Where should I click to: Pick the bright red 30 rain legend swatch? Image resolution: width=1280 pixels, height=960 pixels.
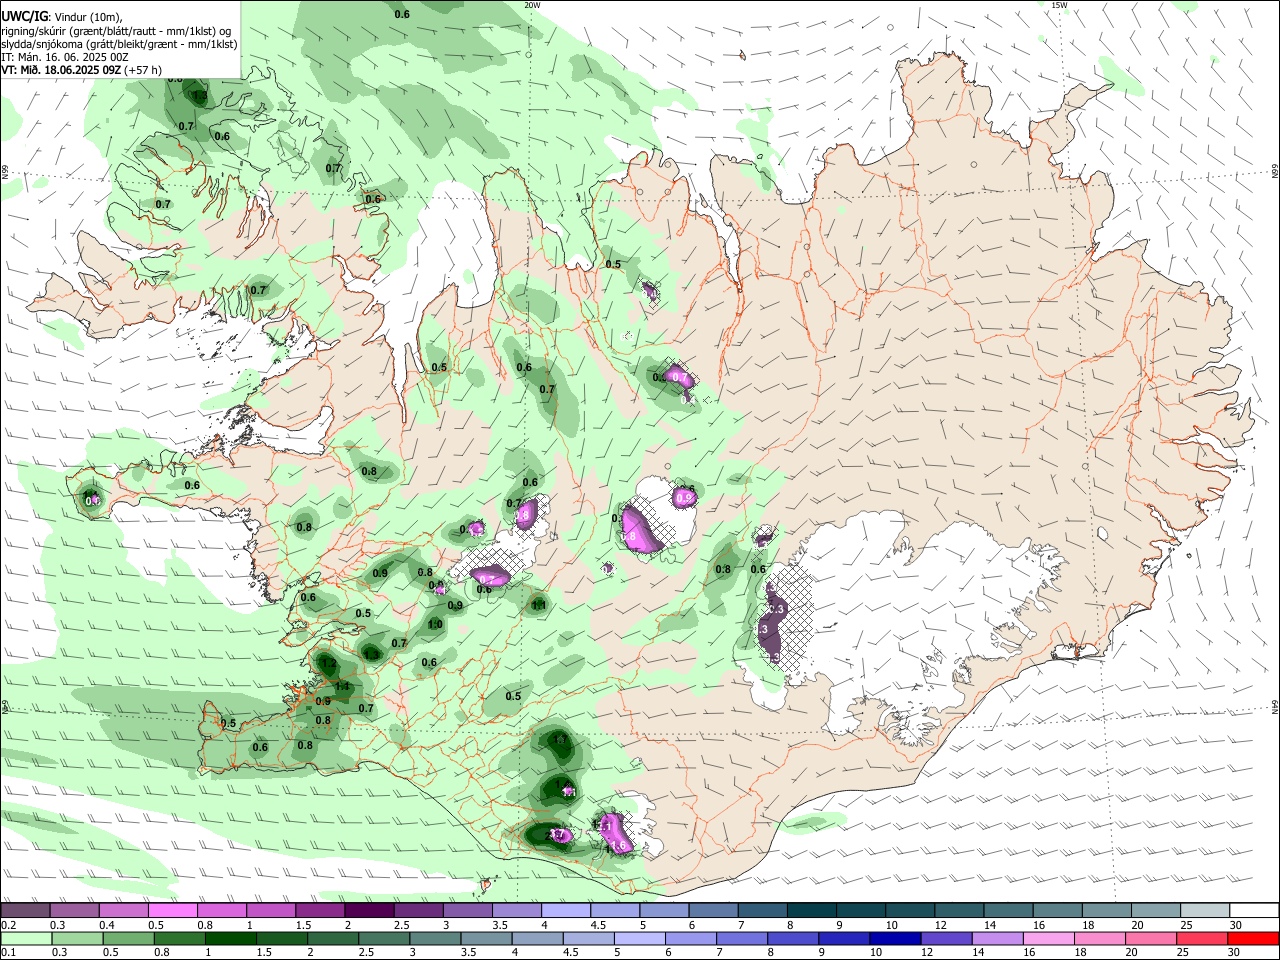[1254, 938]
